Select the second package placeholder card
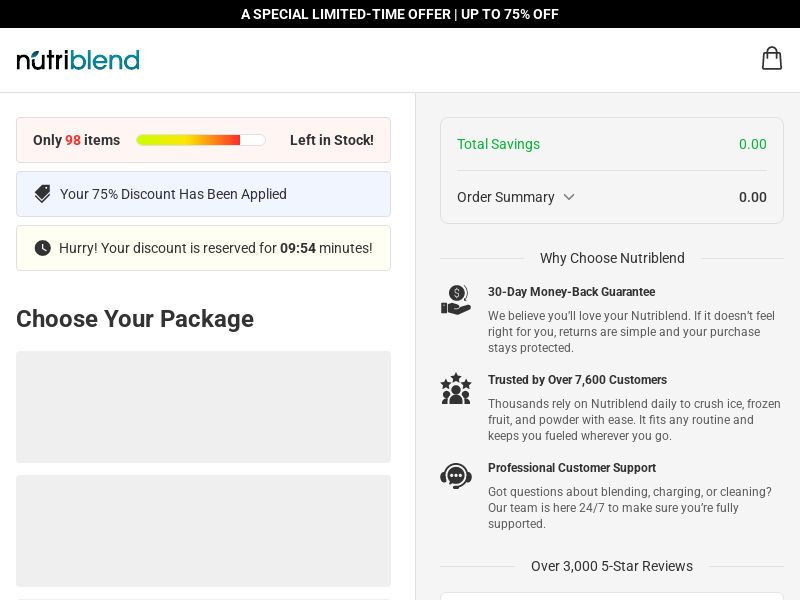This screenshot has height=600, width=800. point(204,531)
